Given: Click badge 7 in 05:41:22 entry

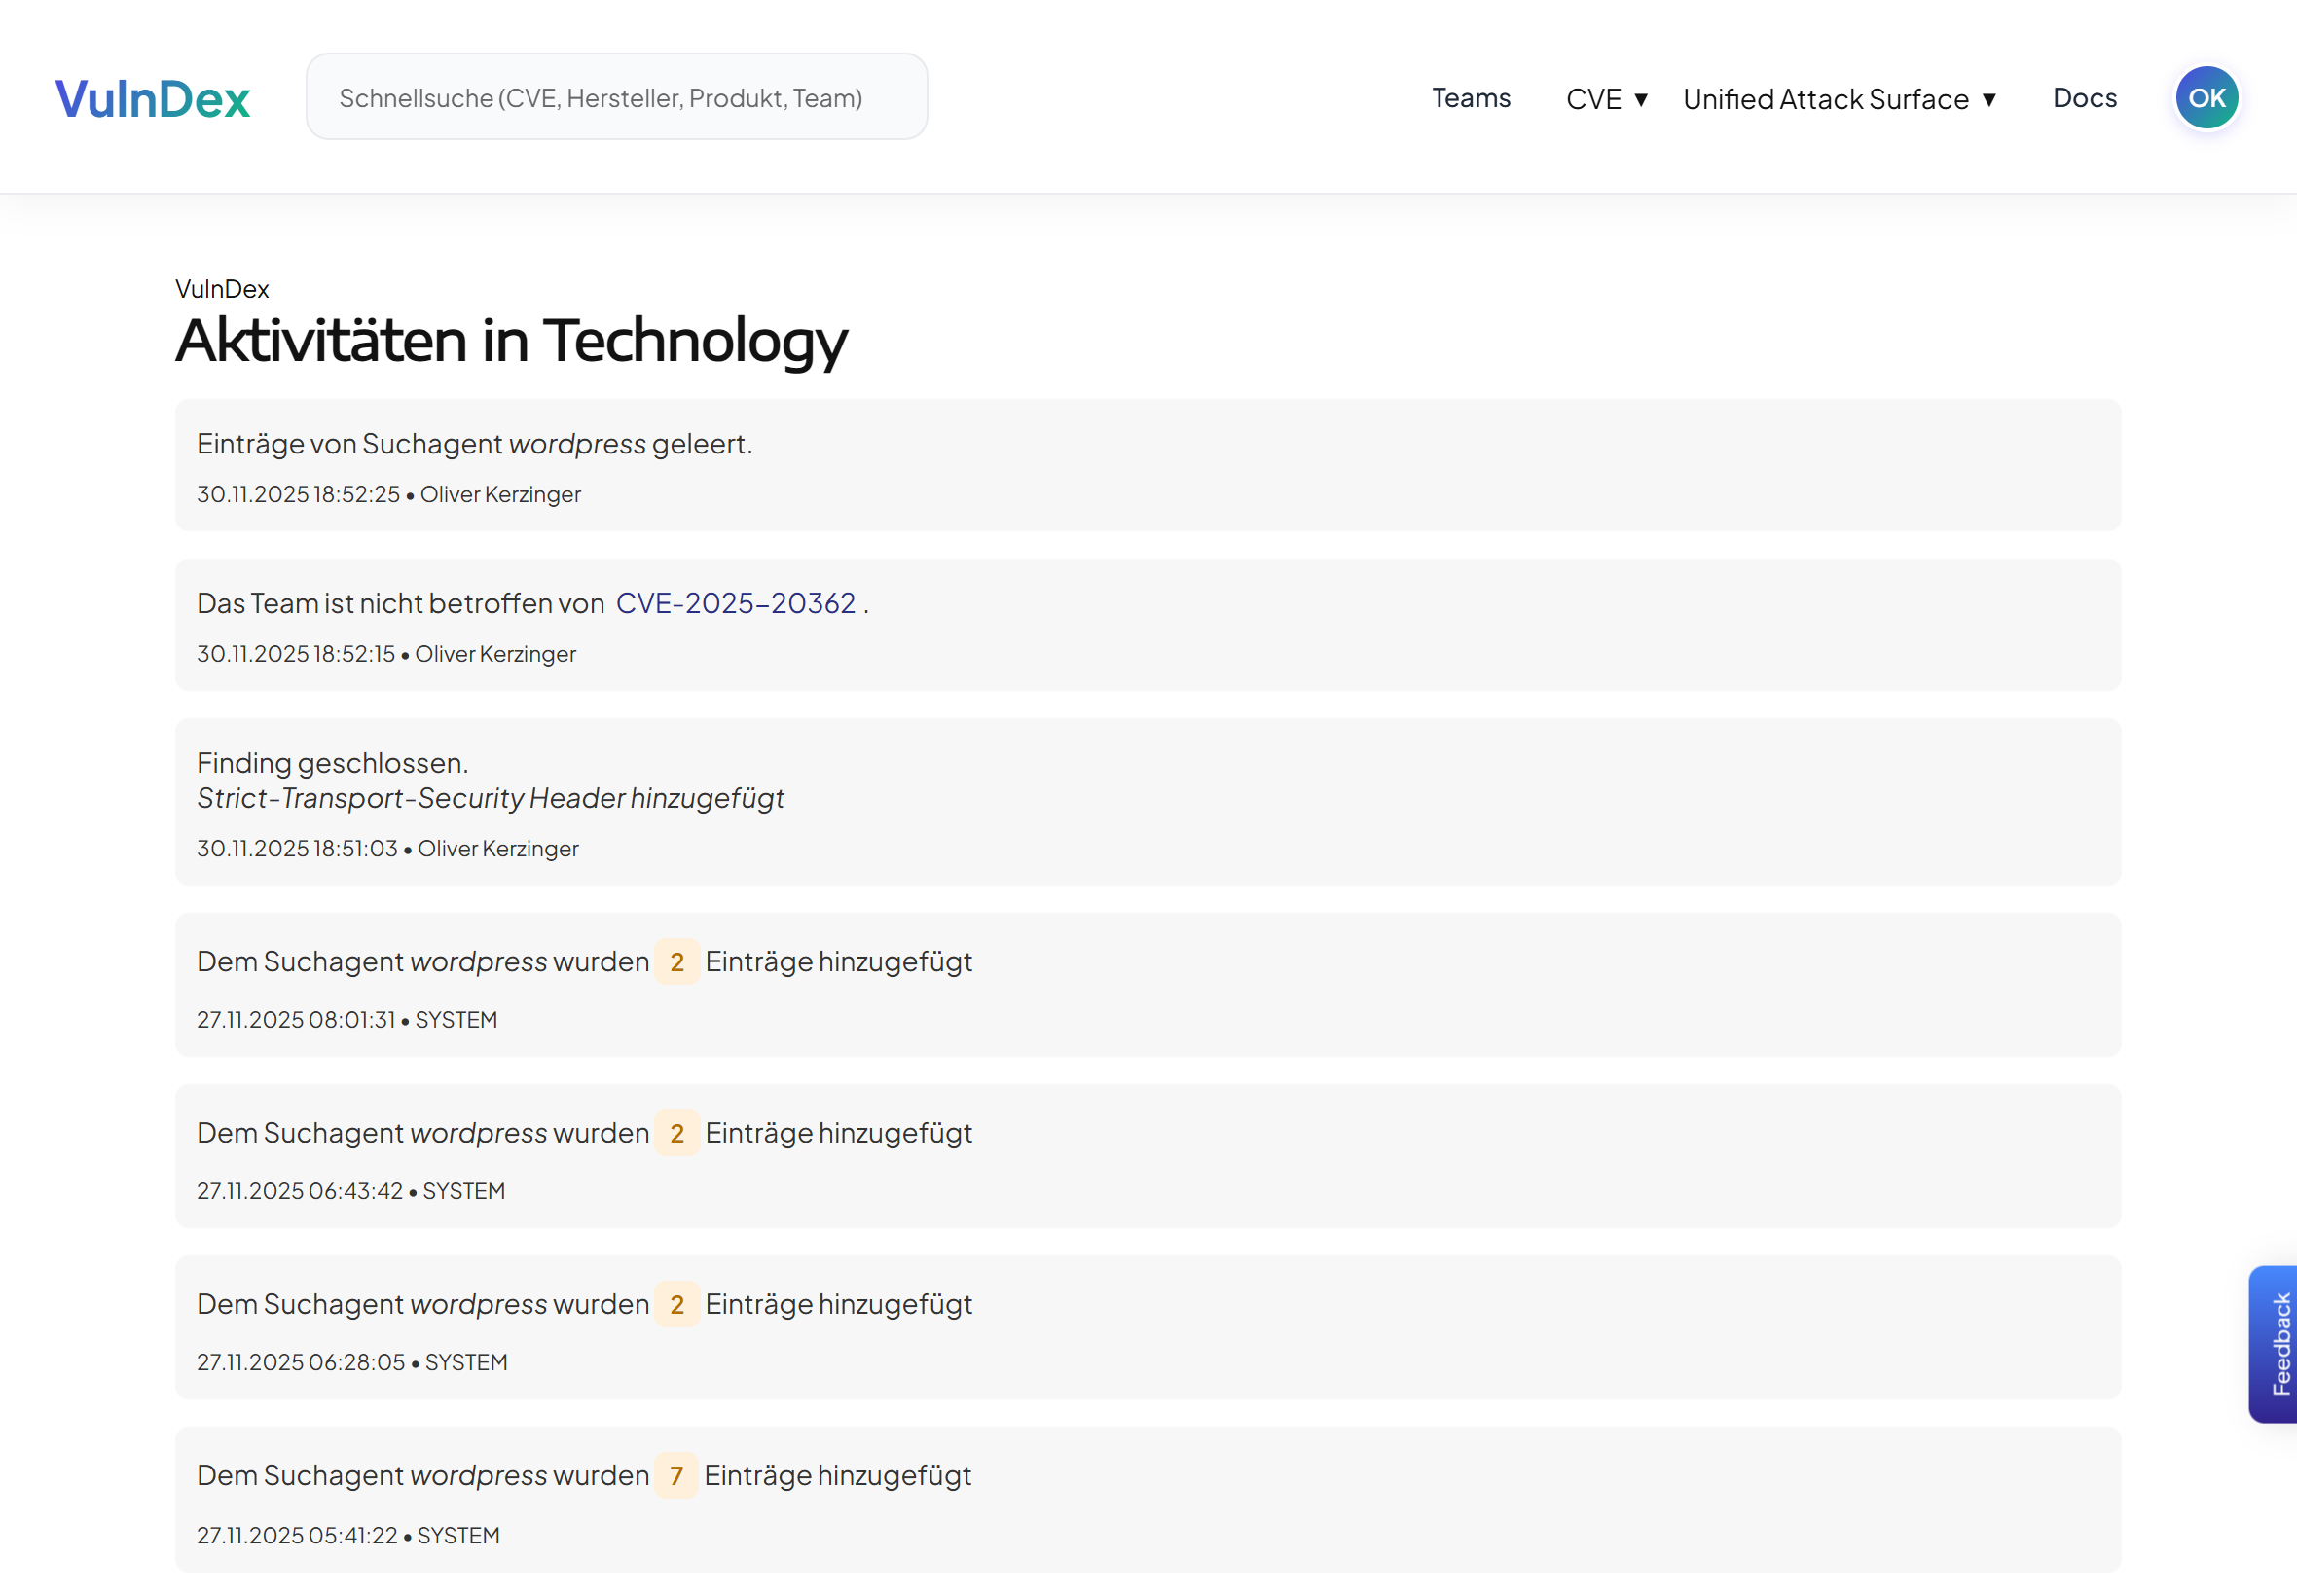Looking at the screenshot, I should [676, 1476].
